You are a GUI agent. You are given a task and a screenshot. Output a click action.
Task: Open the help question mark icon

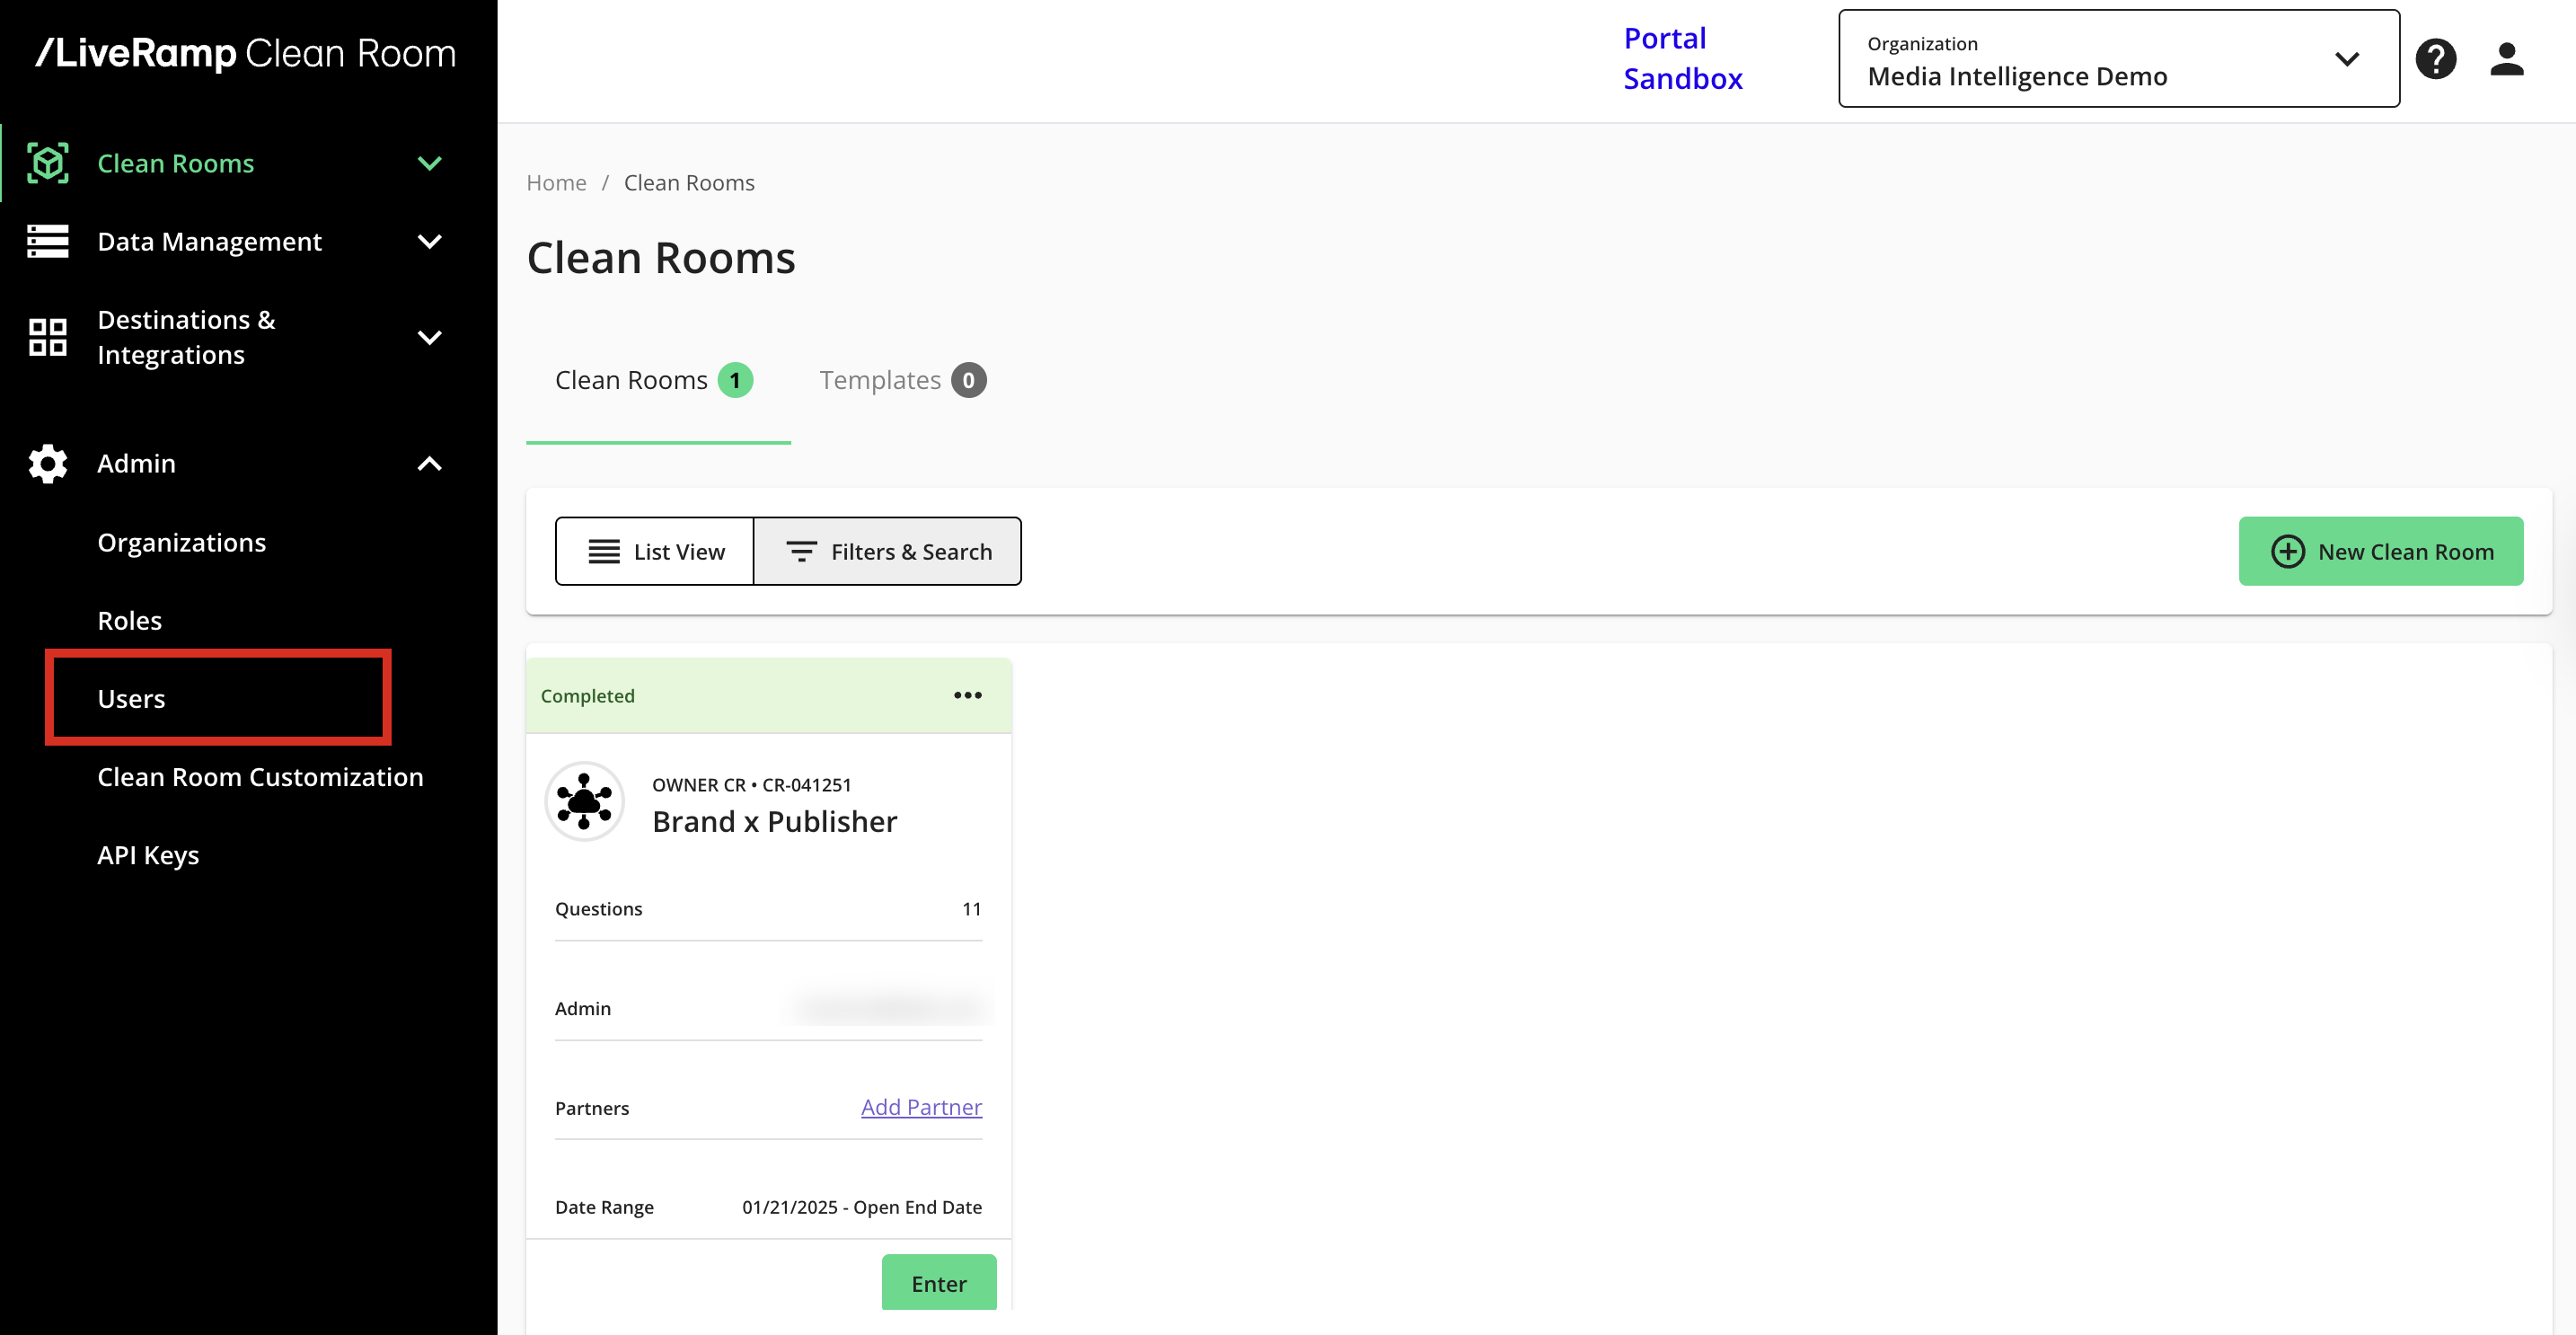(2435, 59)
